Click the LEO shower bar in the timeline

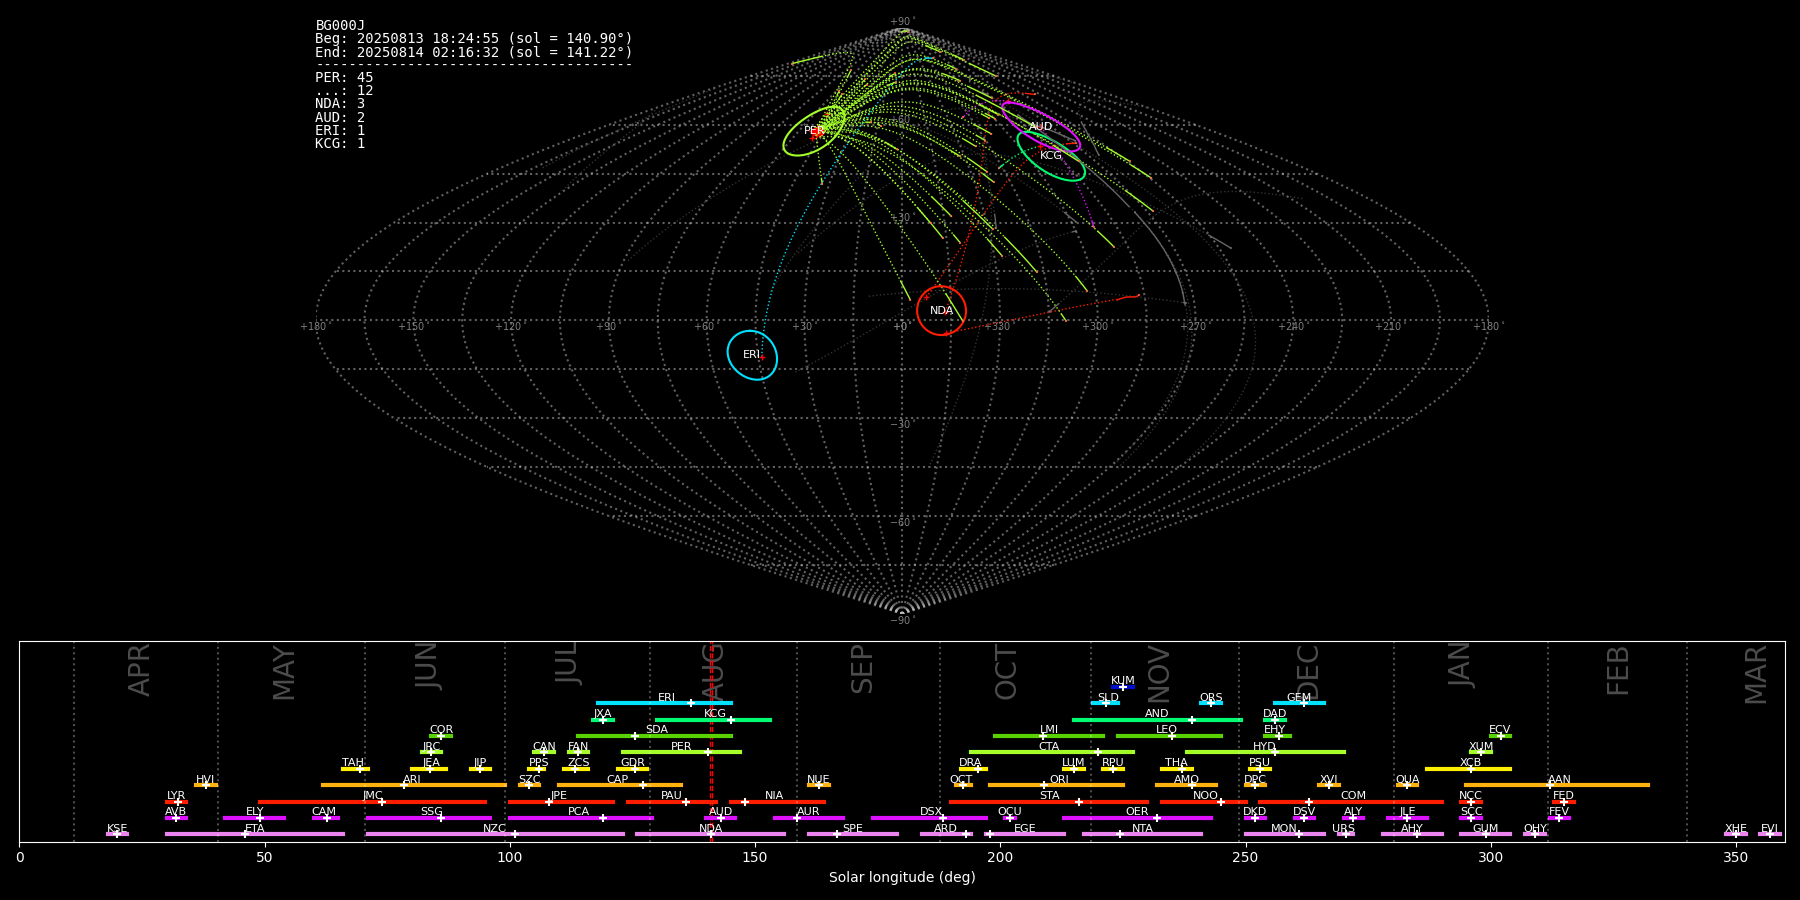coord(1169,736)
